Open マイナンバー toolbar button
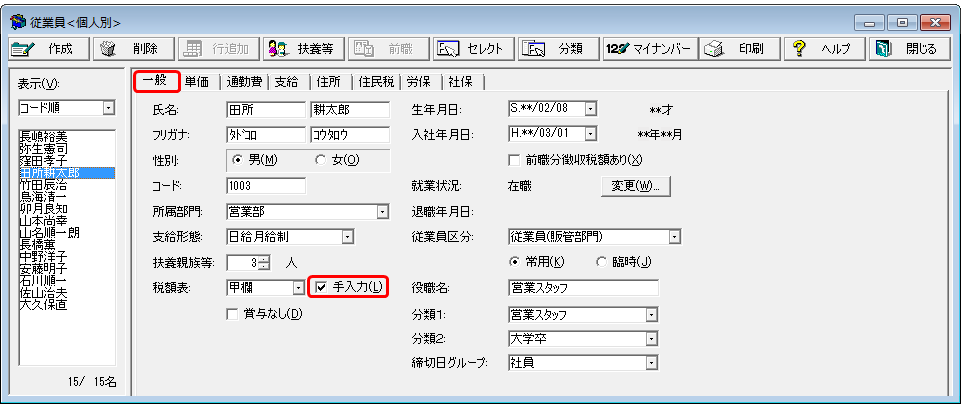 617,48
